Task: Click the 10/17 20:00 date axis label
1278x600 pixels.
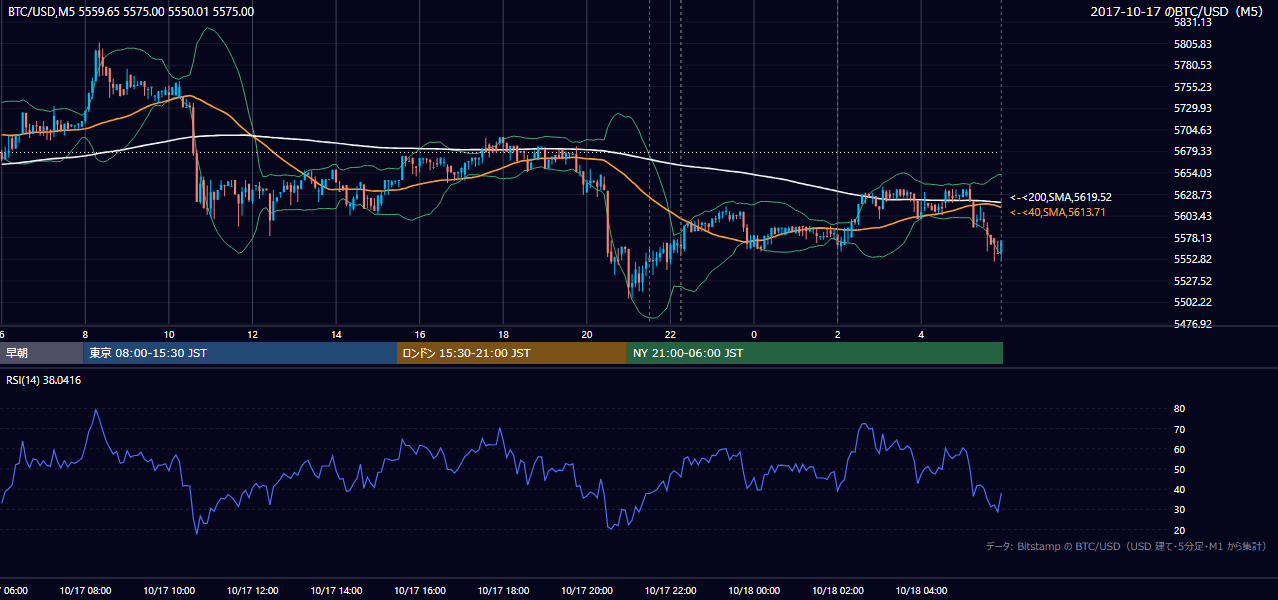Action: [587, 591]
